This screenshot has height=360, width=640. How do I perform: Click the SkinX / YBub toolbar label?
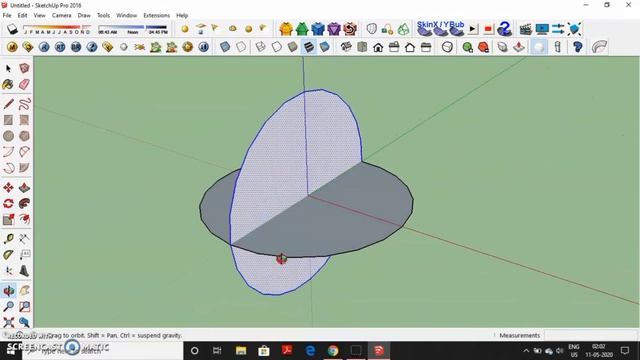point(440,24)
